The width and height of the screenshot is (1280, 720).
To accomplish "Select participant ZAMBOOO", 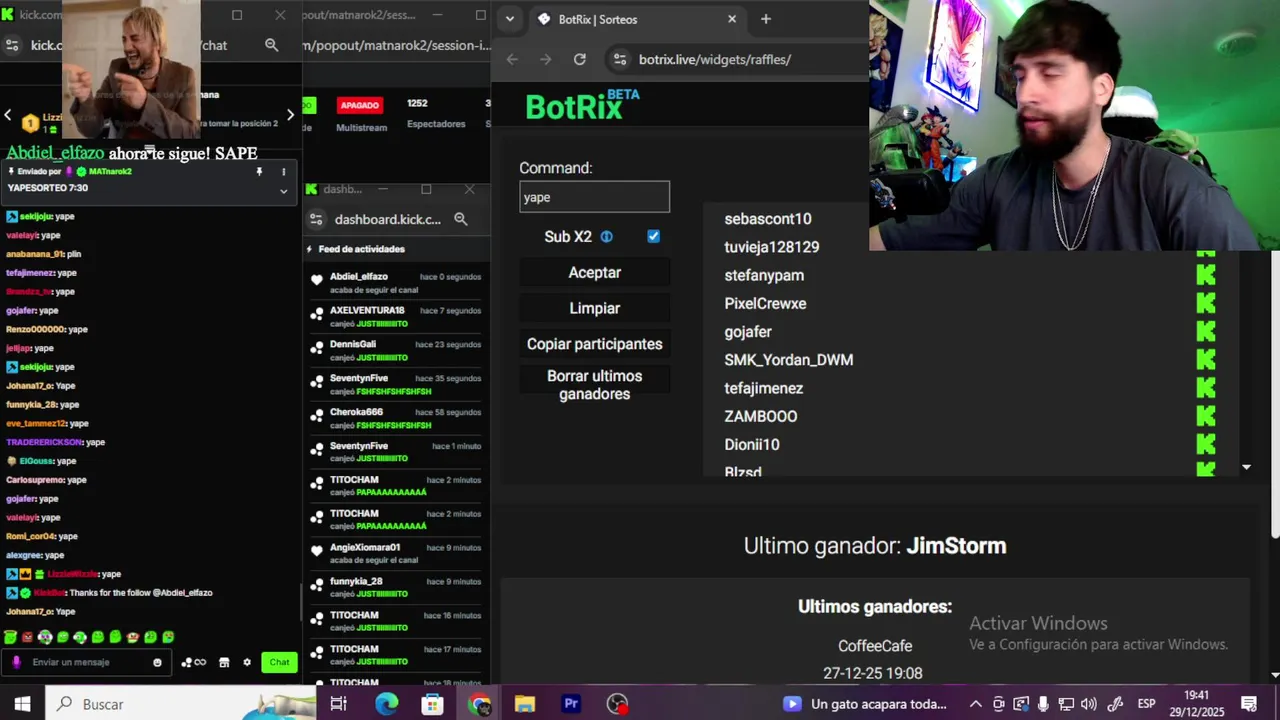I will [761, 416].
